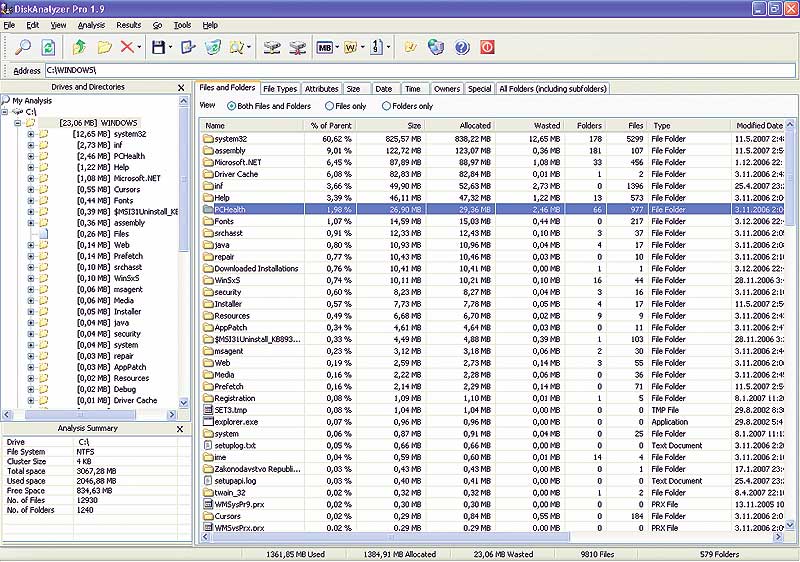Select the Downloaded Installations folder row
Viewport: 800px width, 562px height.
click(493, 269)
